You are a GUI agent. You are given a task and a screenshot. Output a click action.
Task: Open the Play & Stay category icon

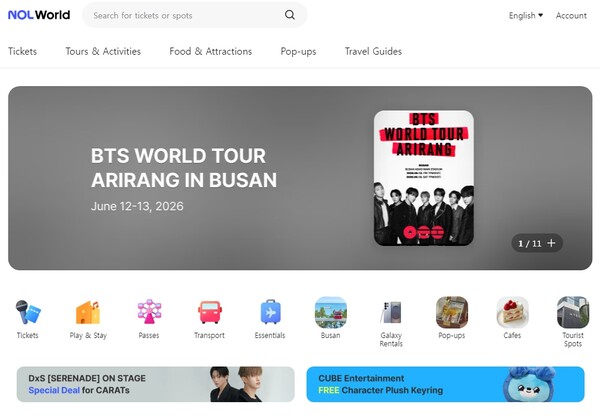pos(88,312)
